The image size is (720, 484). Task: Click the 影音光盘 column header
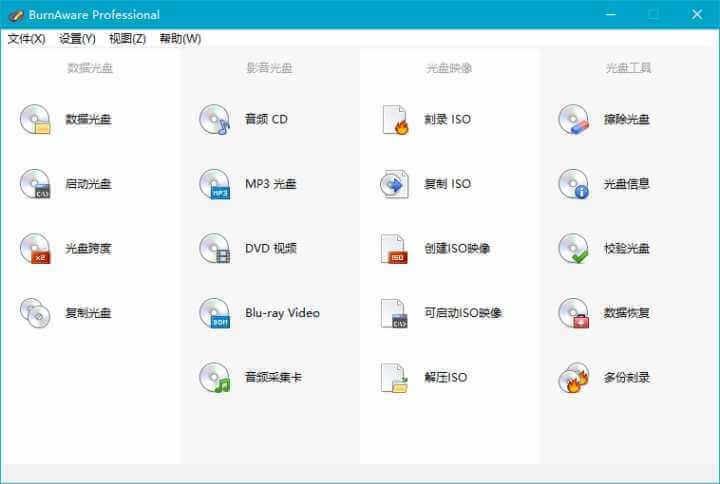click(270, 68)
